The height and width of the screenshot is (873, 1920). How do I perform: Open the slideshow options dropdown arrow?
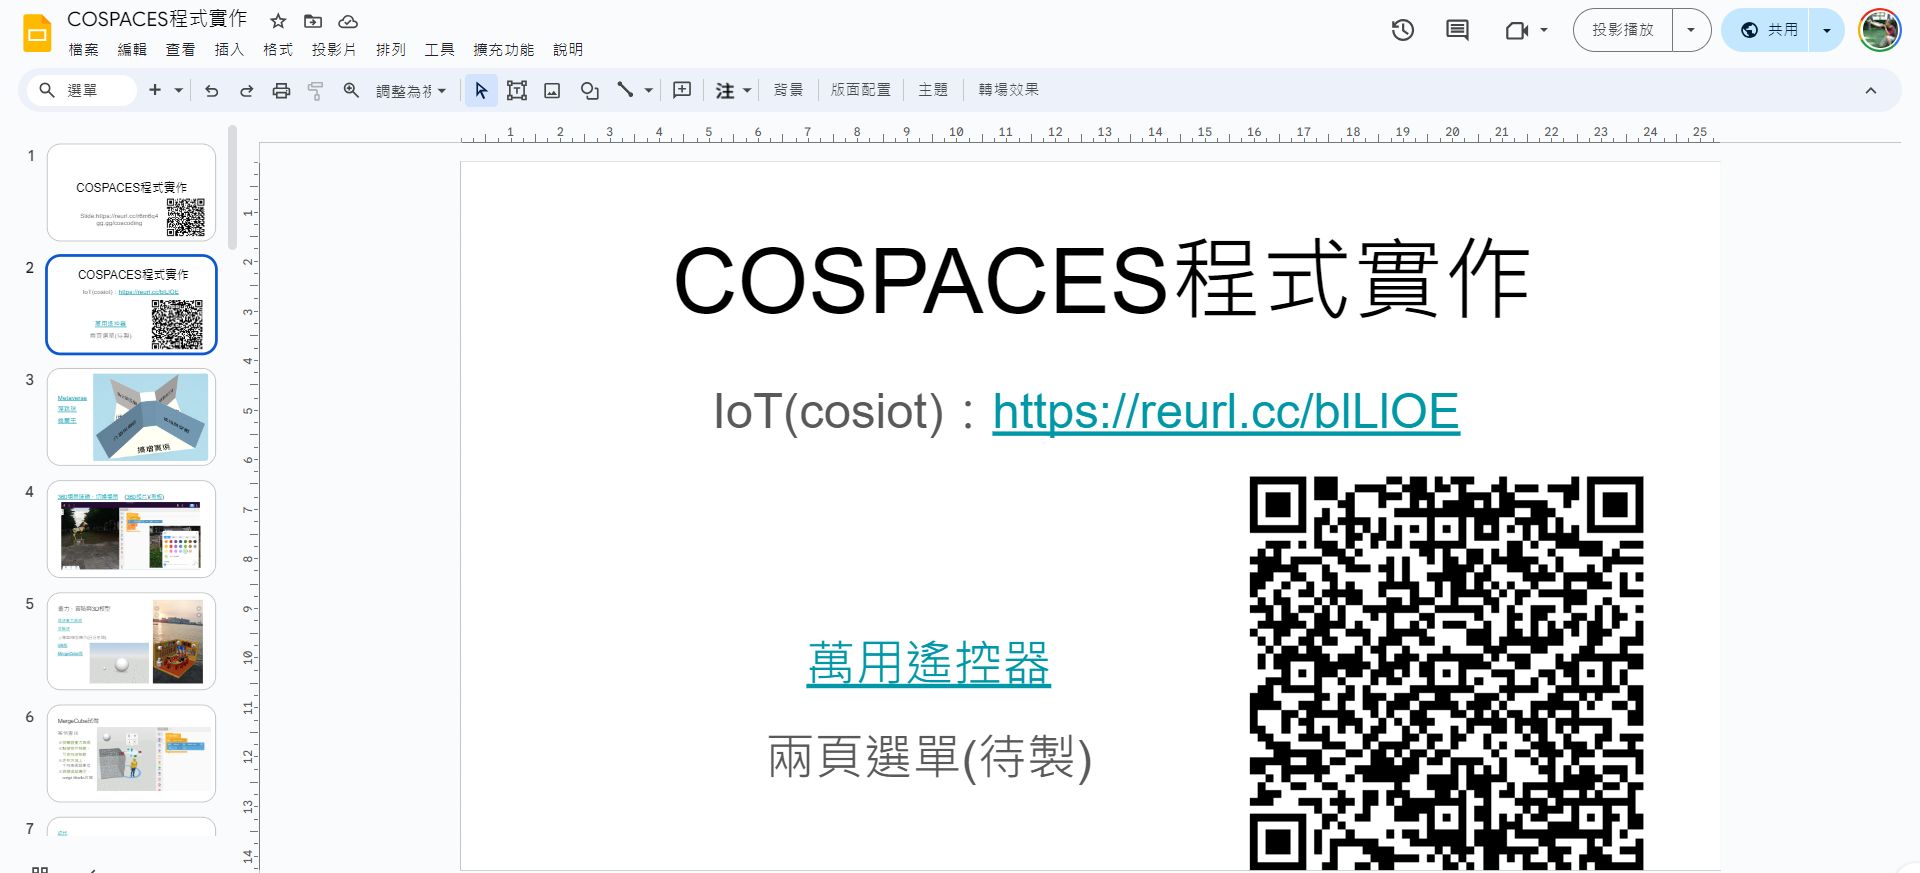pyautogui.click(x=1691, y=30)
